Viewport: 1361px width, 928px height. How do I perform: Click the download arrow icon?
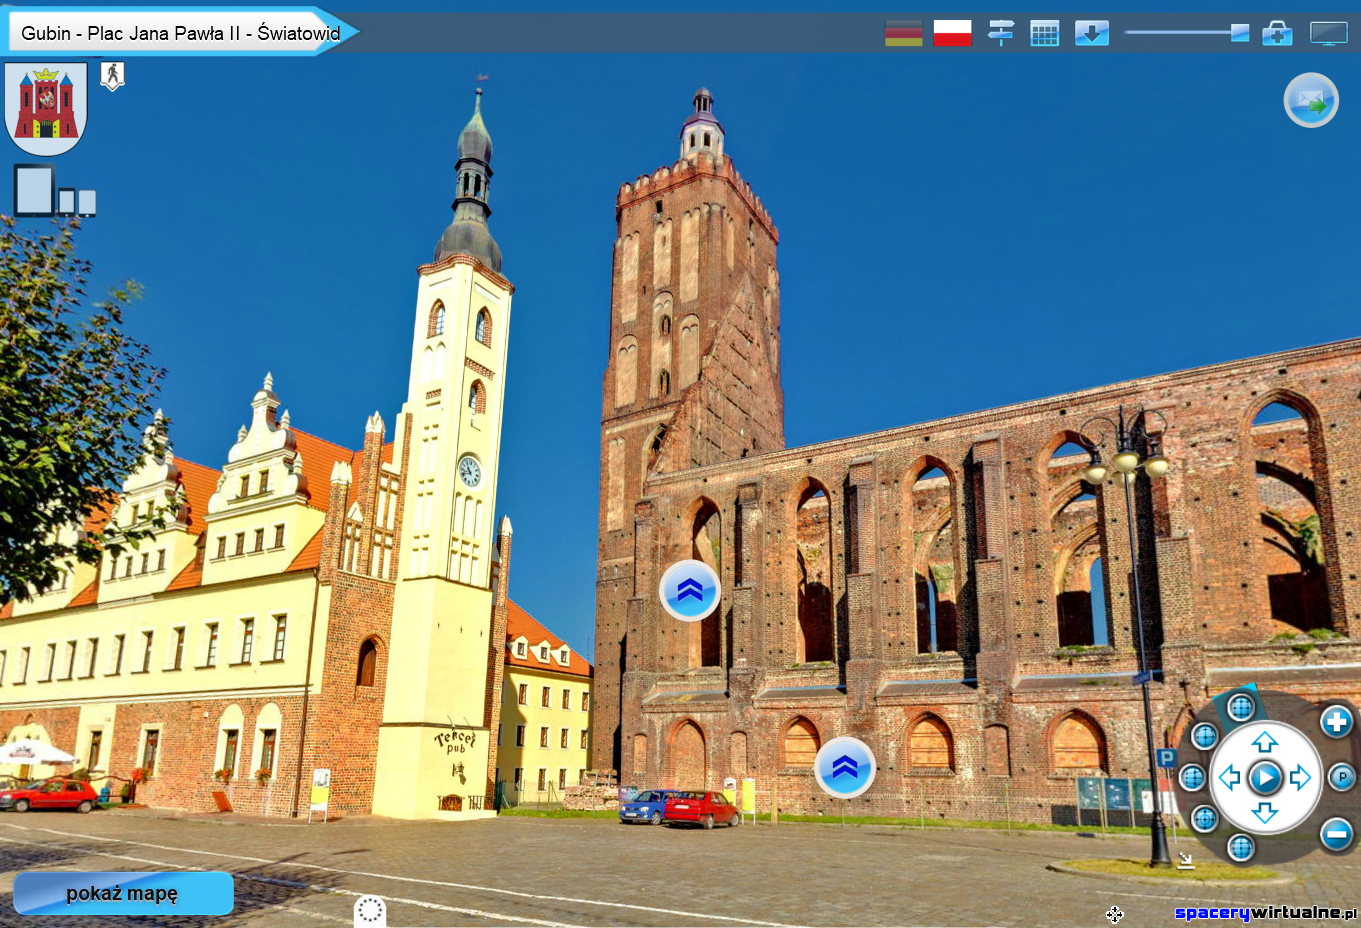1091,33
